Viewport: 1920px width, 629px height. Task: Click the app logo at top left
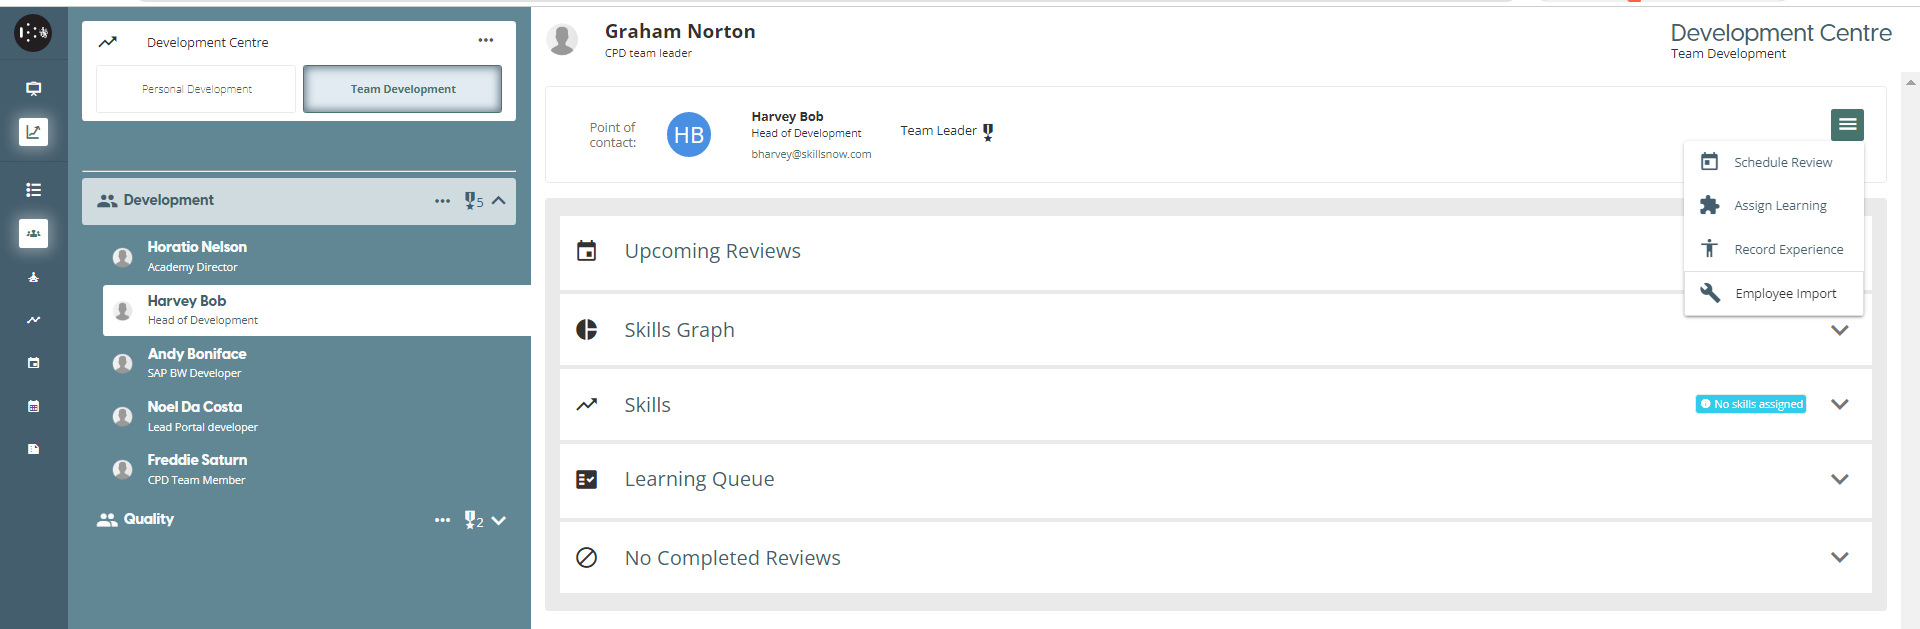coord(33,33)
